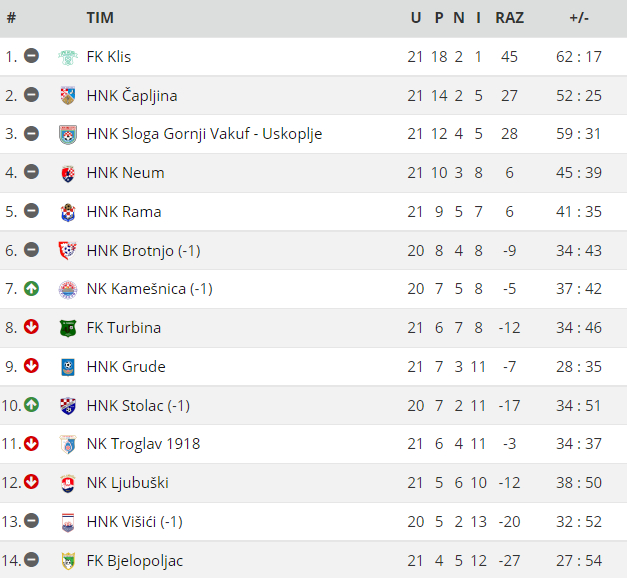Click the +/- column header
Viewport: 627px width, 578px height.
[579, 18]
